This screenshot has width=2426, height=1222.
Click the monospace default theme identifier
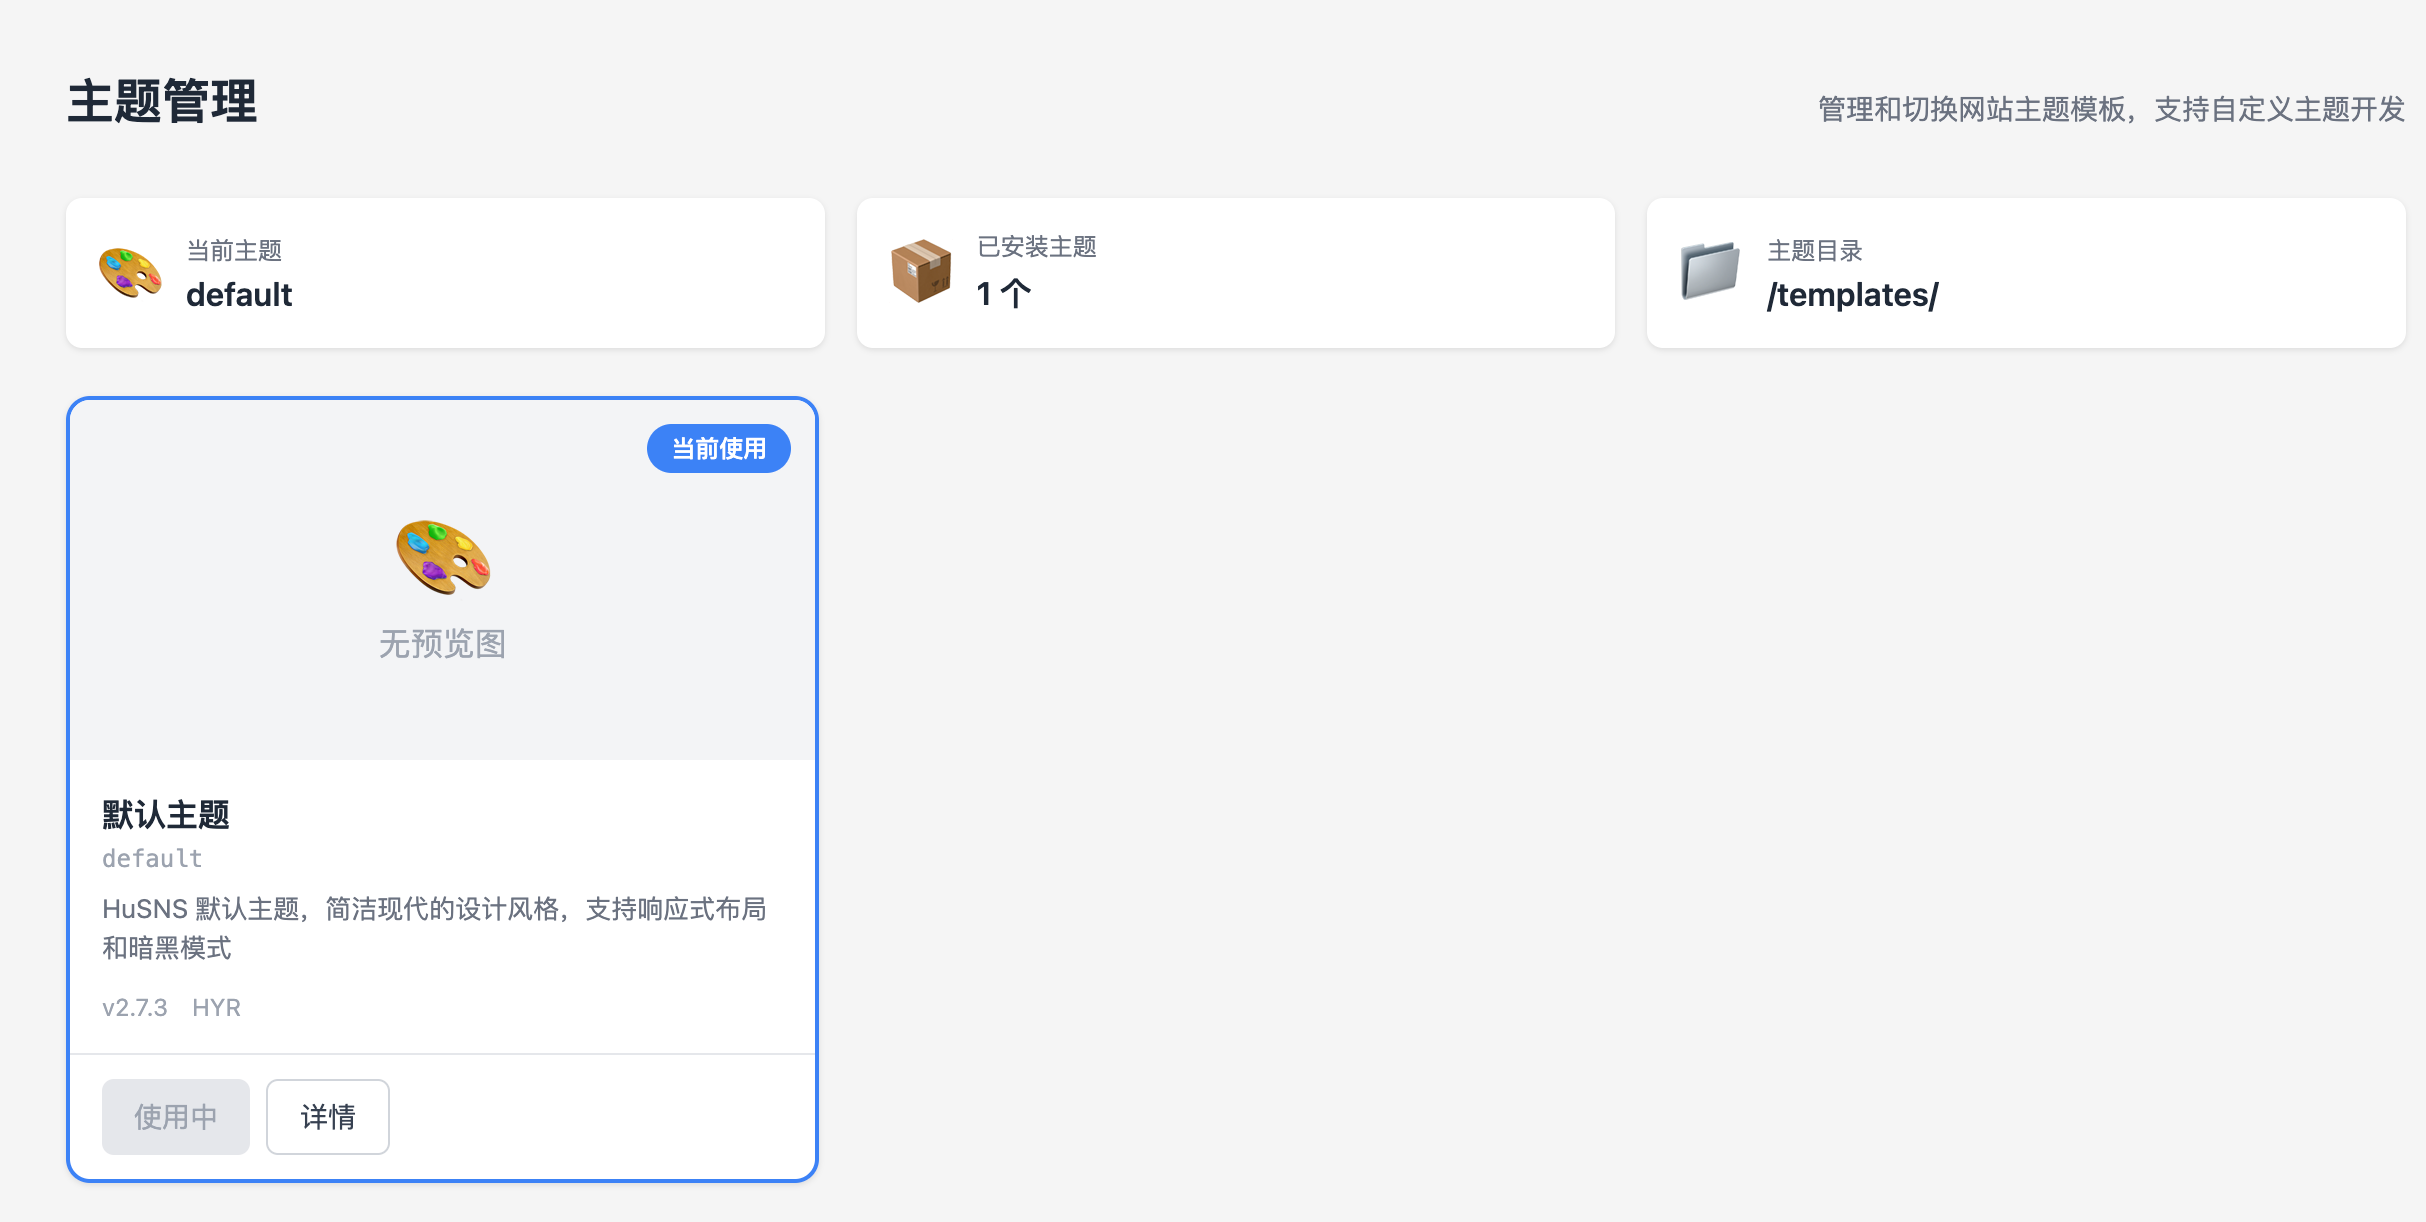click(152, 859)
